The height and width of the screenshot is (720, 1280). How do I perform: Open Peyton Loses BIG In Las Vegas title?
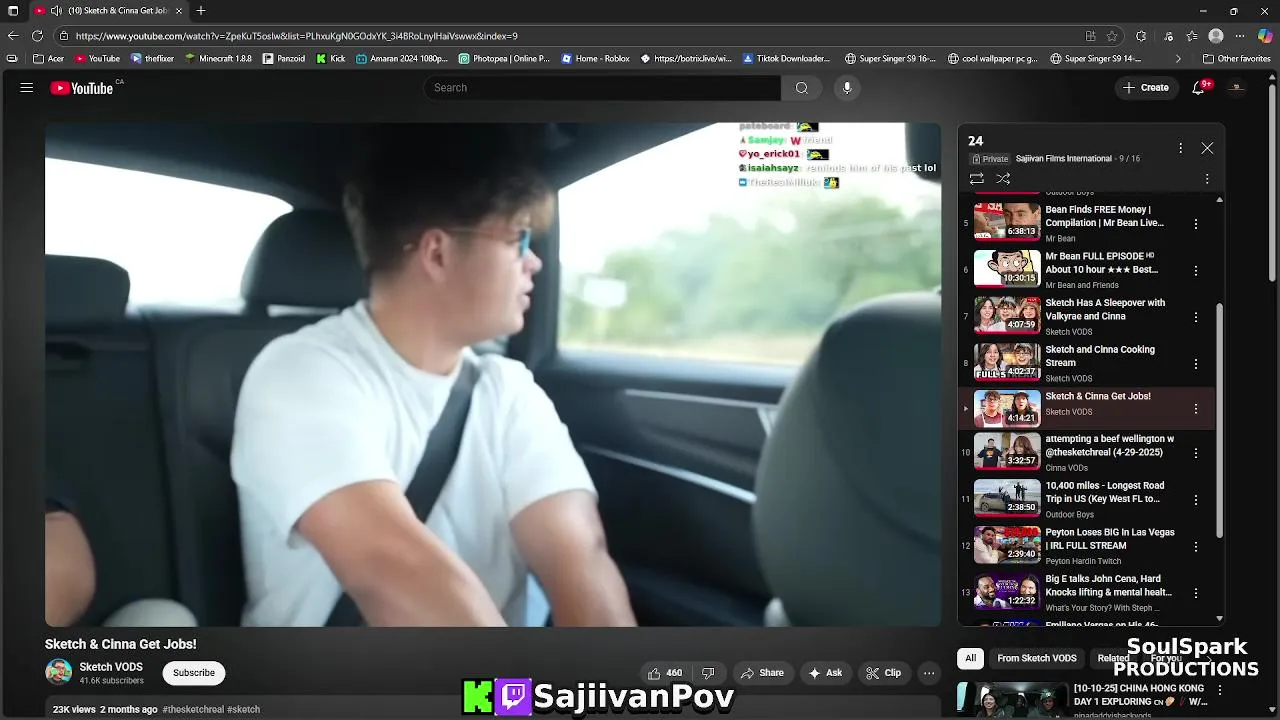pos(1110,539)
